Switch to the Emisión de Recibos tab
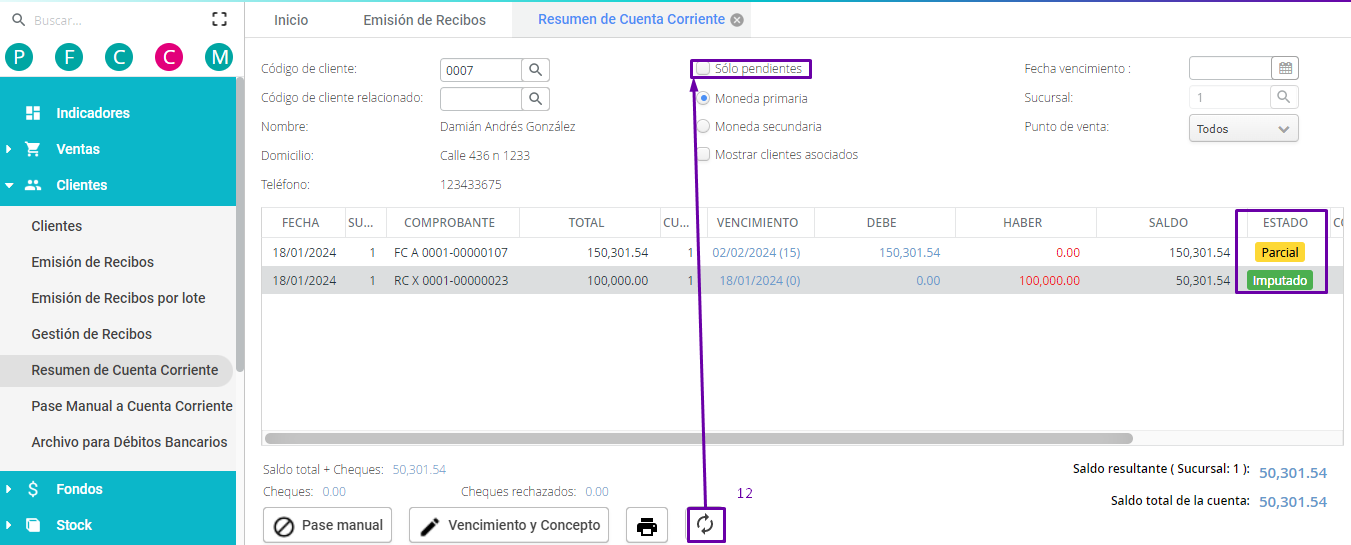Image resolution: width=1351 pixels, height=545 pixels. [424, 20]
